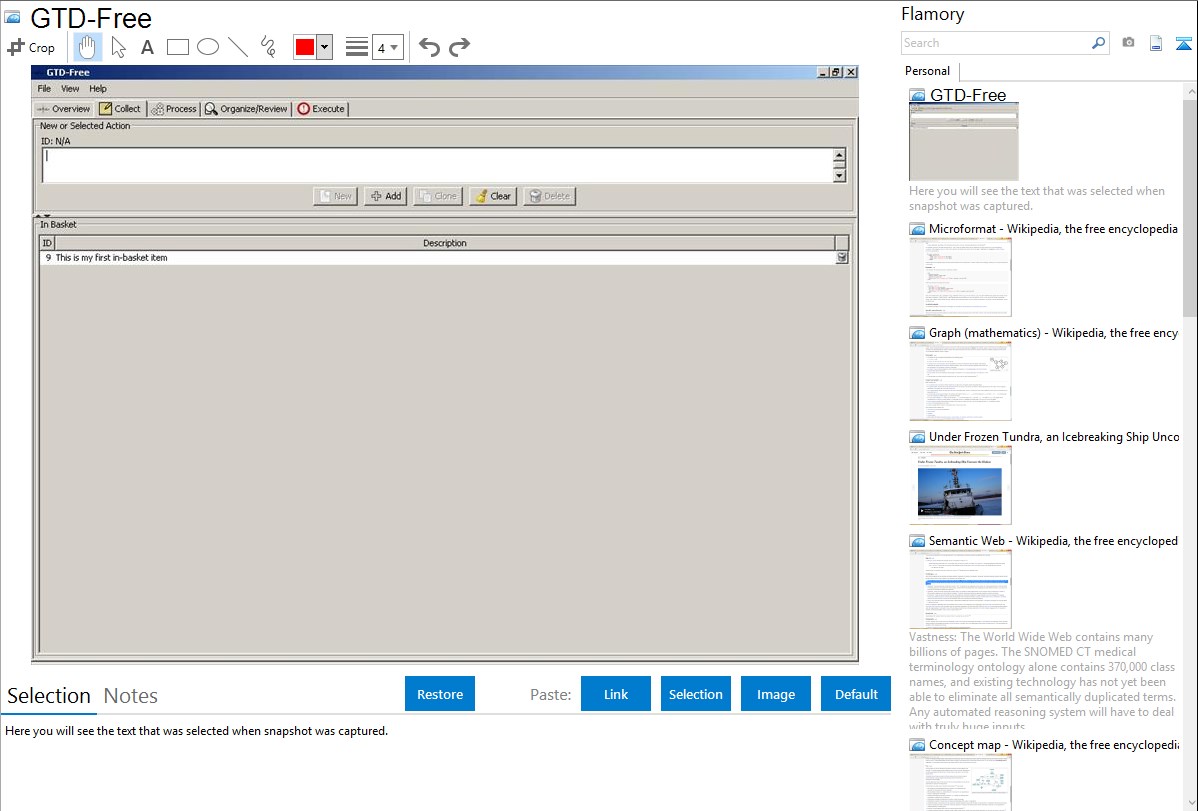Go to the Collect tab
This screenshot has height=811, width=1198.
pos(120,109)
